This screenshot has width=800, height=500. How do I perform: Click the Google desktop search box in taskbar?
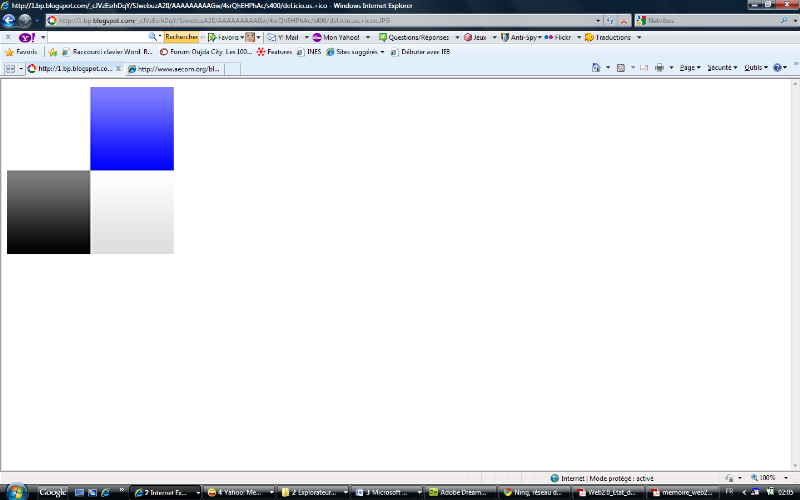click(x=53, y=492)
